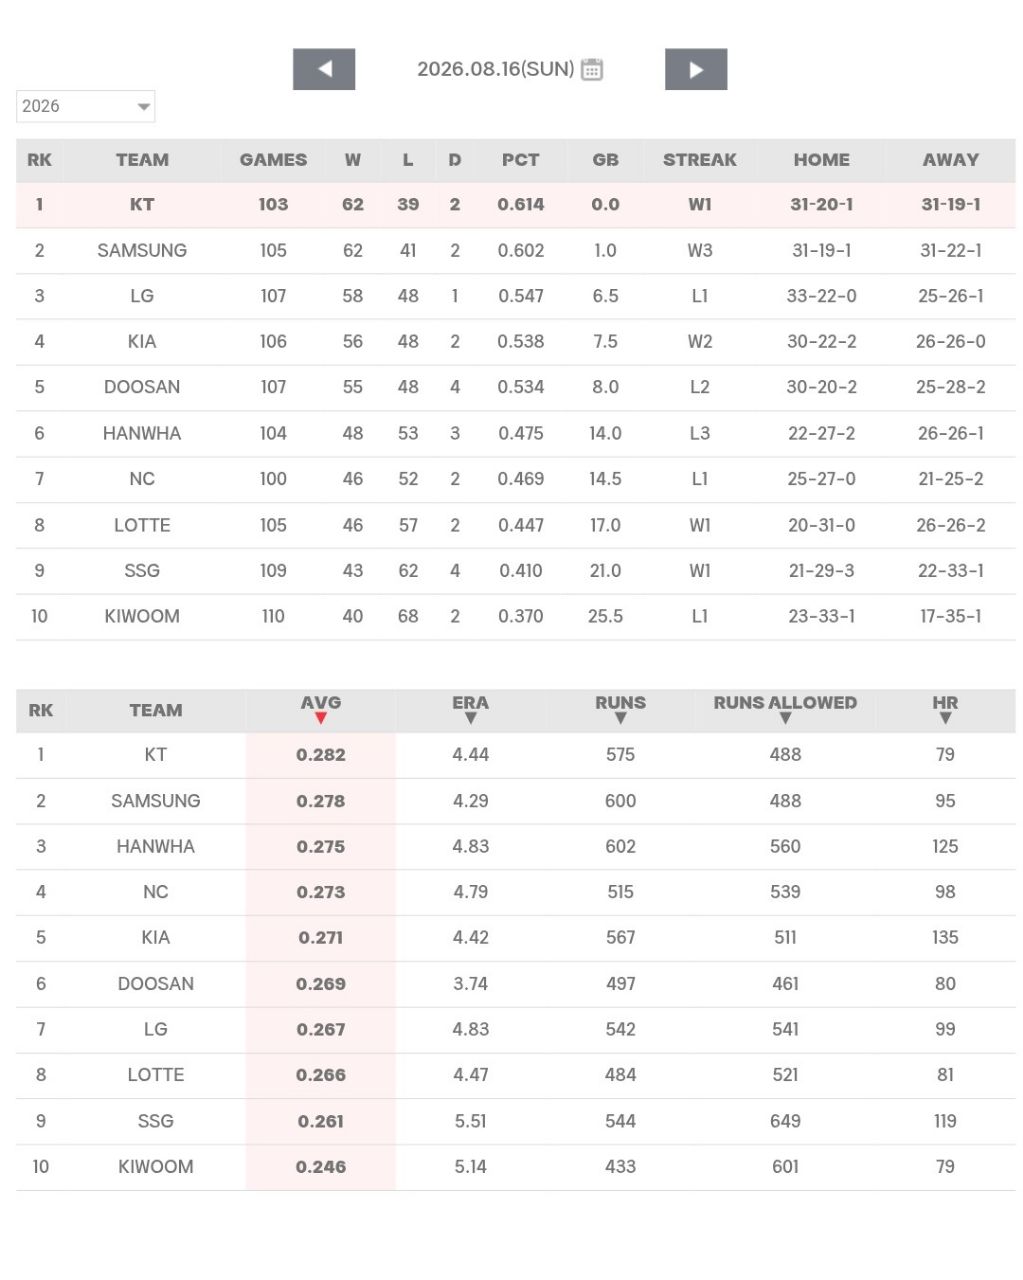This screenshot has width=1023, height=1280.
Task: Select KIWOOM in the standings table
Action: 142,617
